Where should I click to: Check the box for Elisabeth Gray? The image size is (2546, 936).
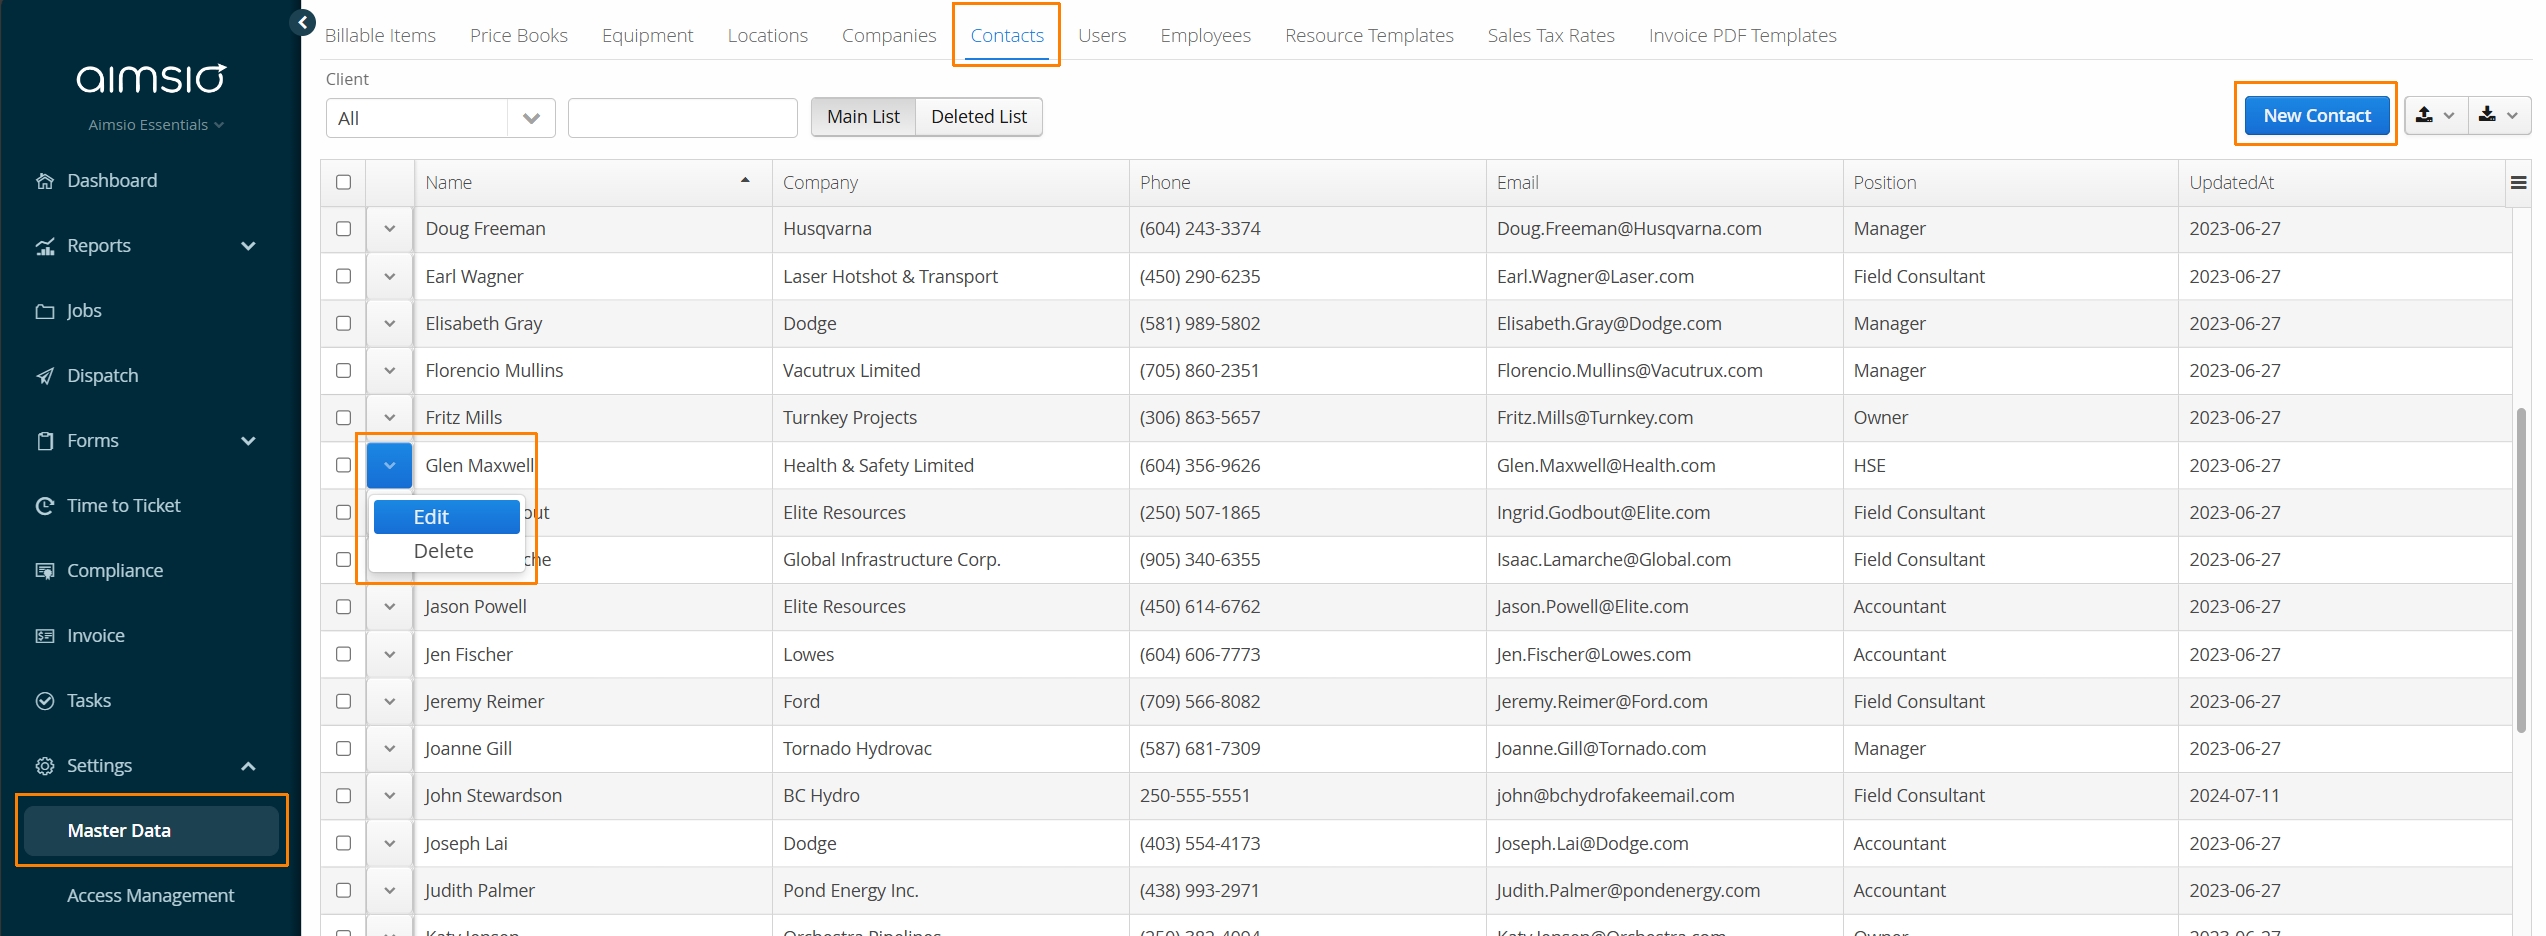click(343, 323)
